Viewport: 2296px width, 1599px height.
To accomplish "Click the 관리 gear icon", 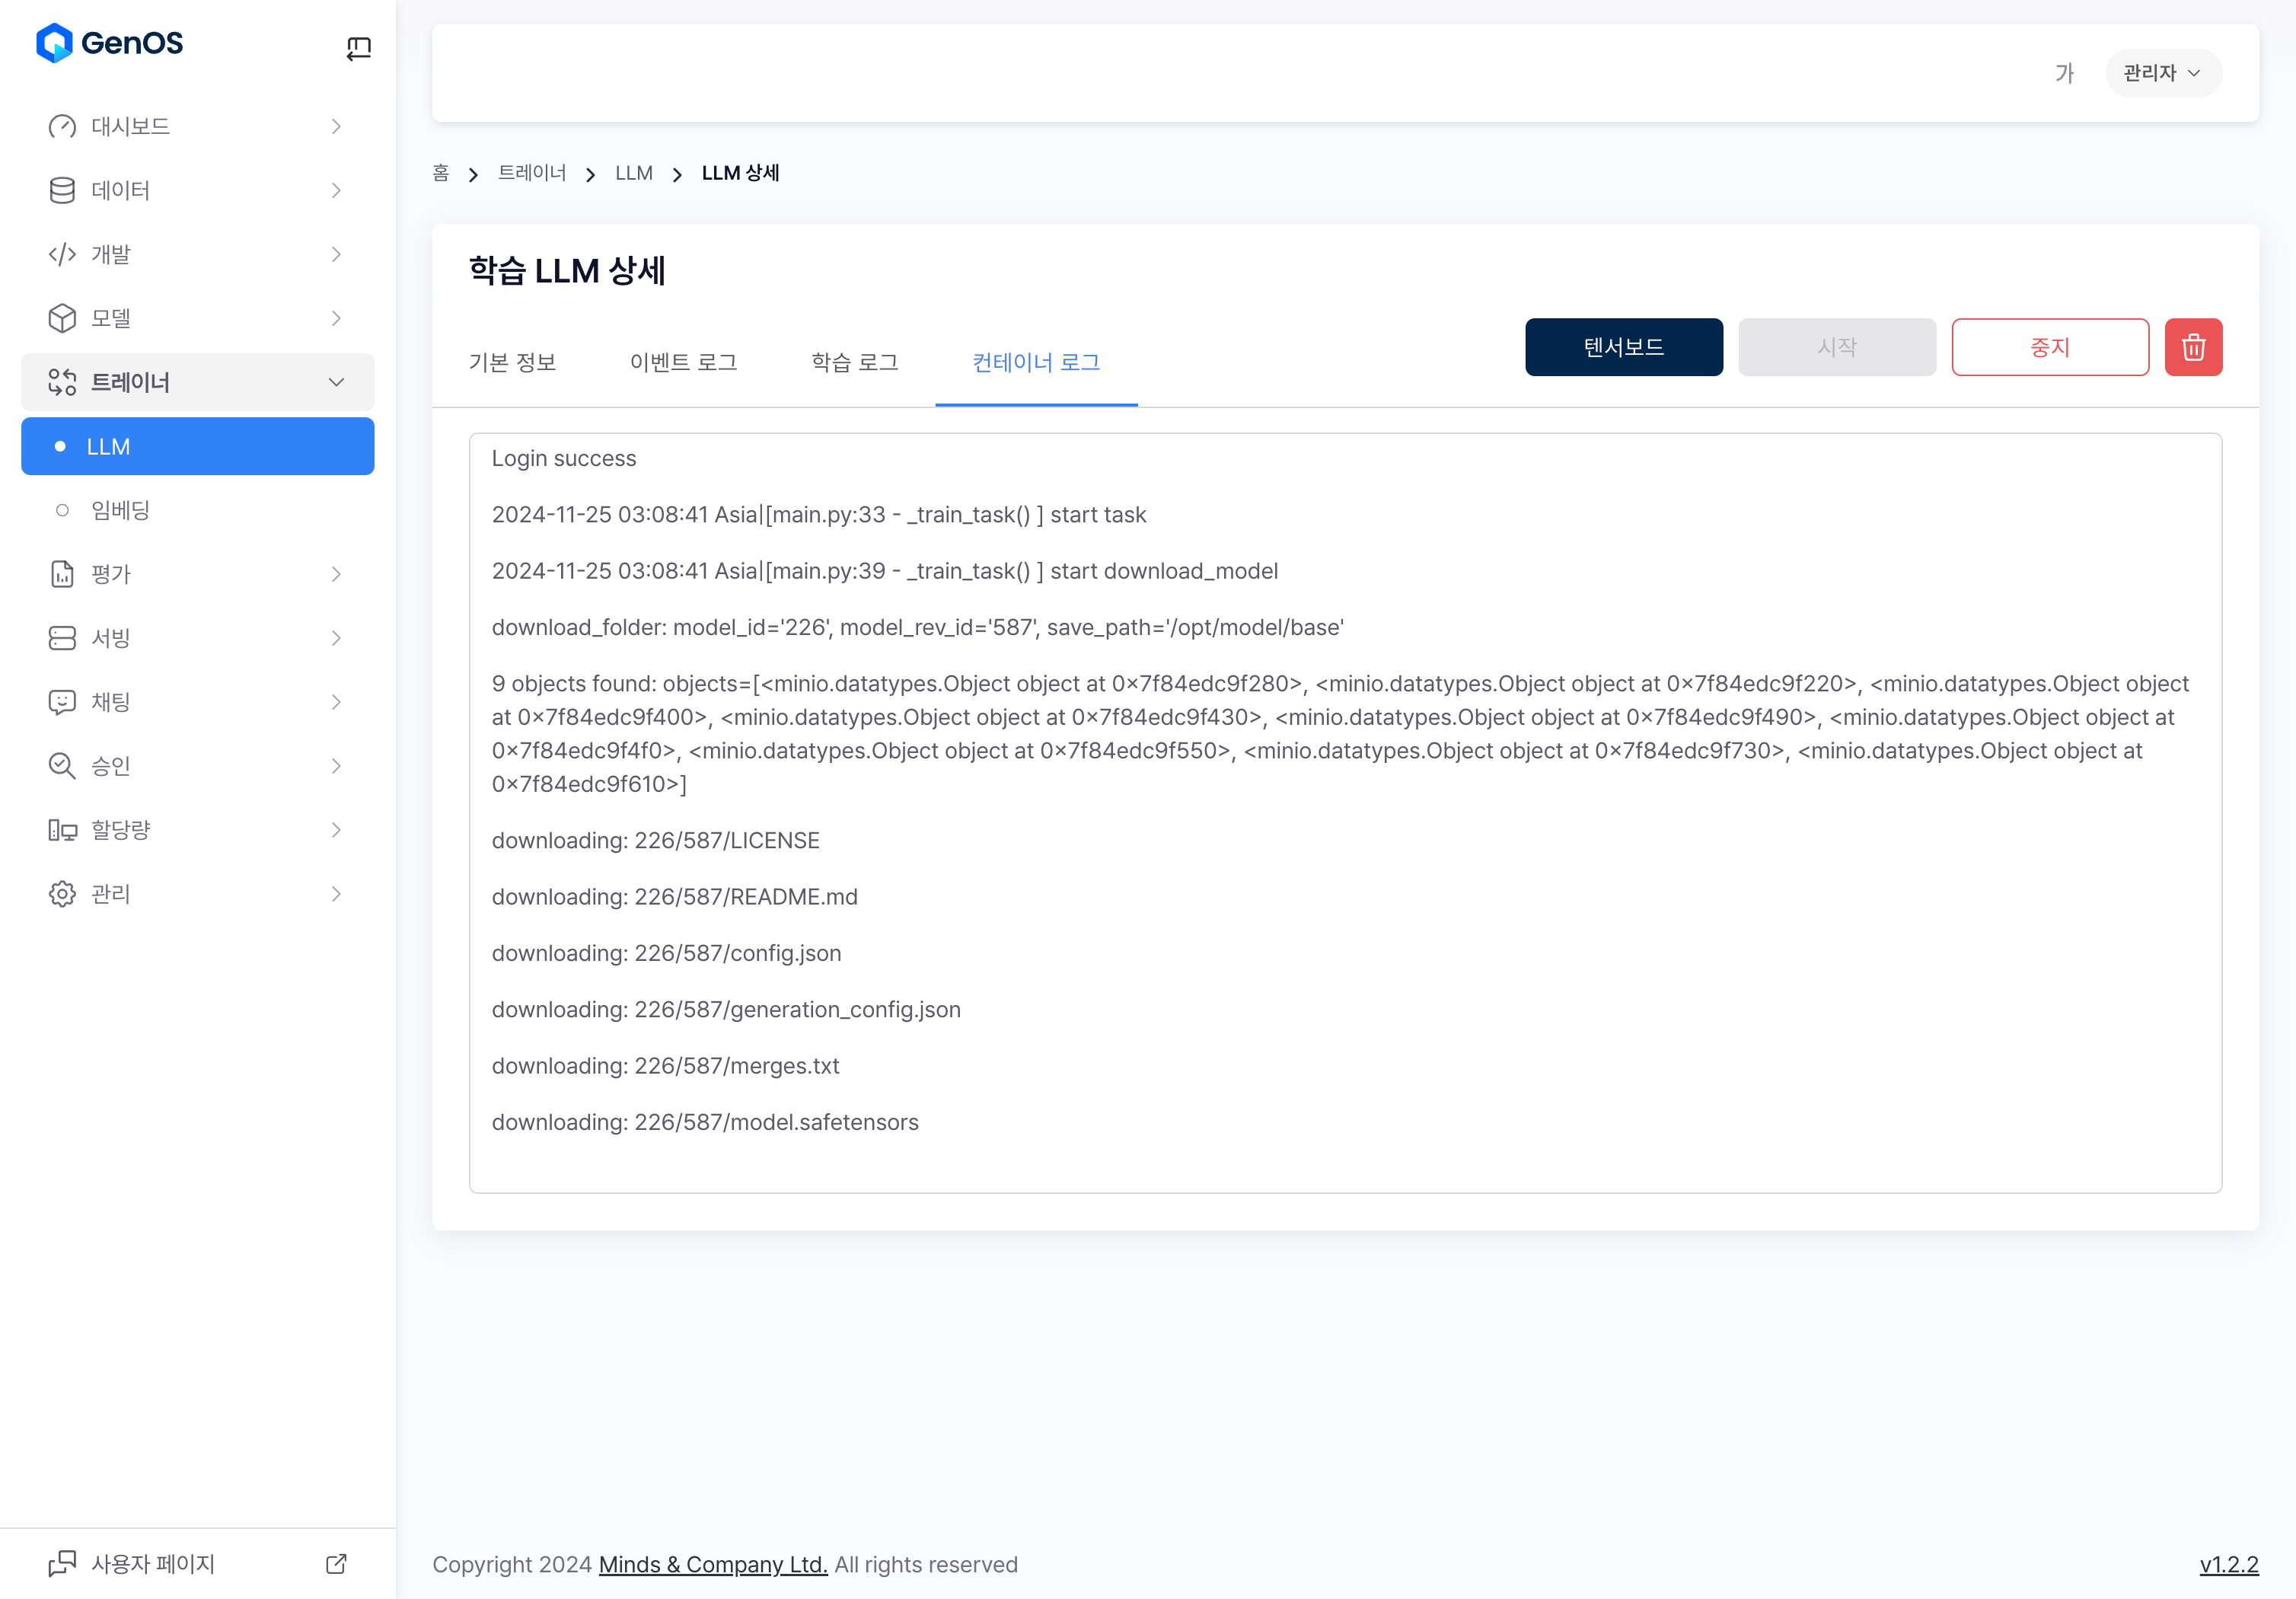I will [x=62, y=894].
